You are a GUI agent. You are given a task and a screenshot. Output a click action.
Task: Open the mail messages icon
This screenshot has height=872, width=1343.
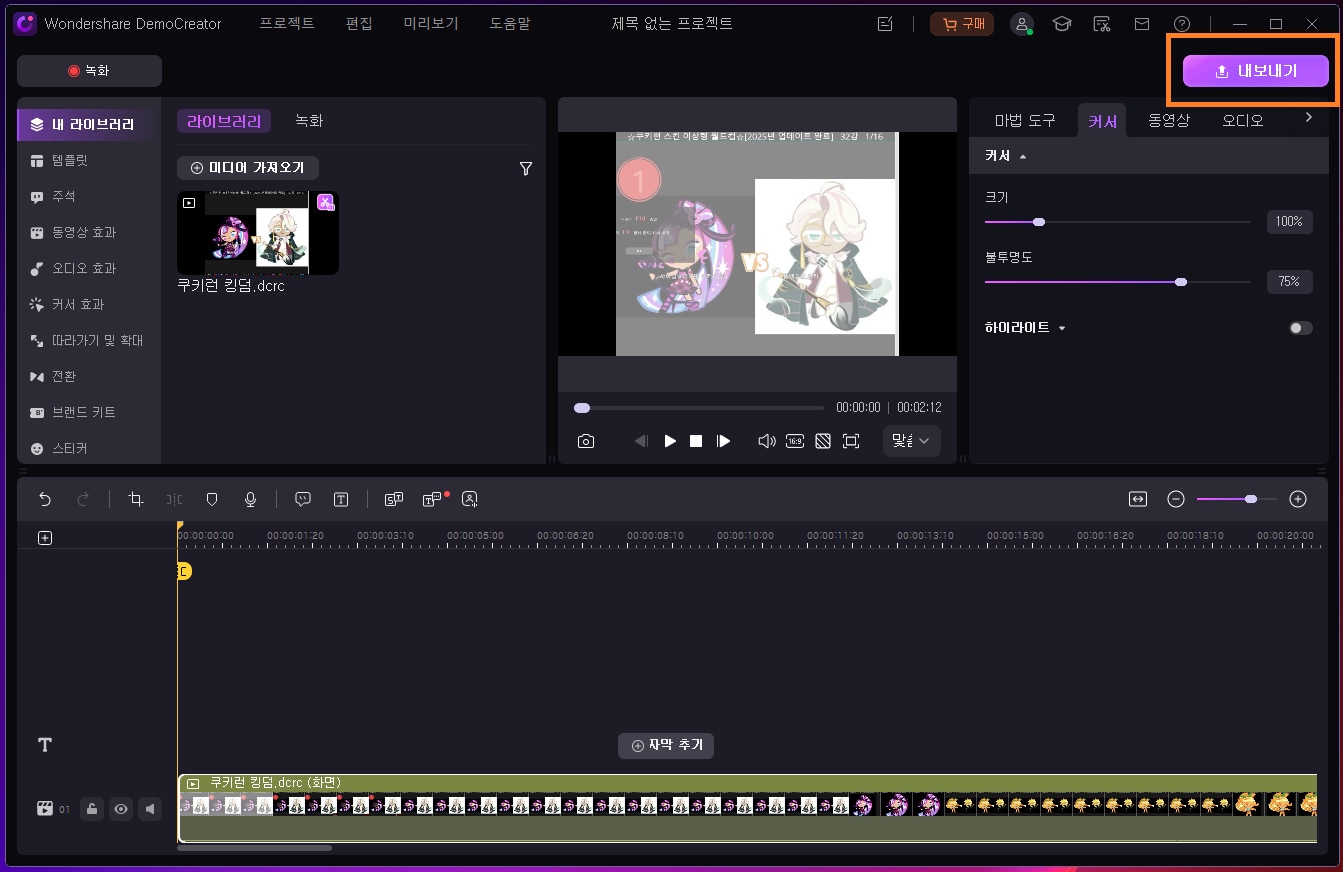(1141, 24)
